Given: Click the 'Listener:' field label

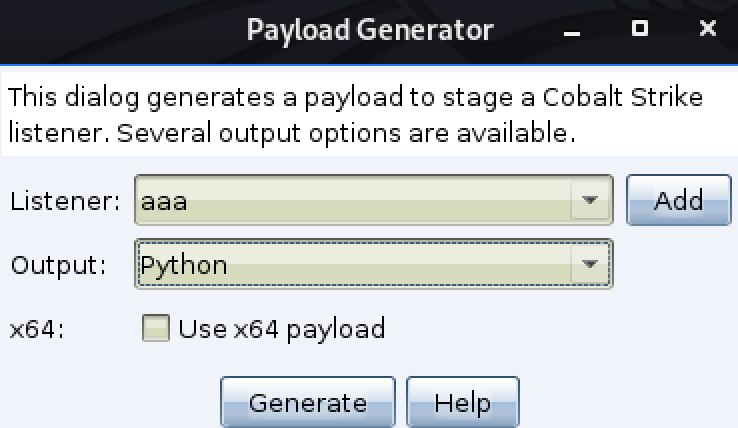Looking at the screenshot, I should pyautogui.click(x=65, y=201).
